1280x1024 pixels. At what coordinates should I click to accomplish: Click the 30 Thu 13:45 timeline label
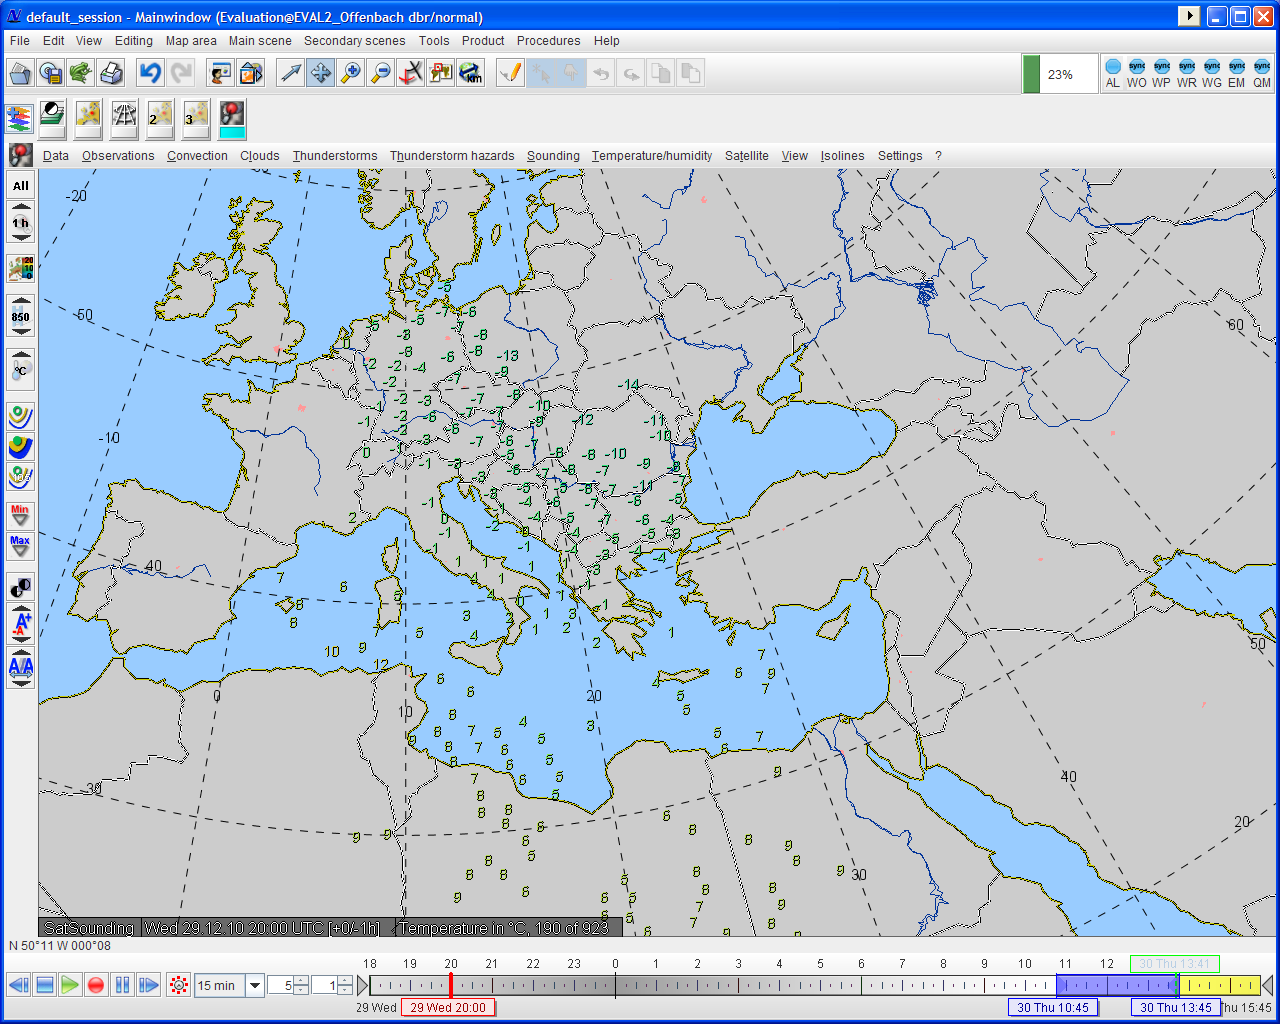point(1176,1007)
